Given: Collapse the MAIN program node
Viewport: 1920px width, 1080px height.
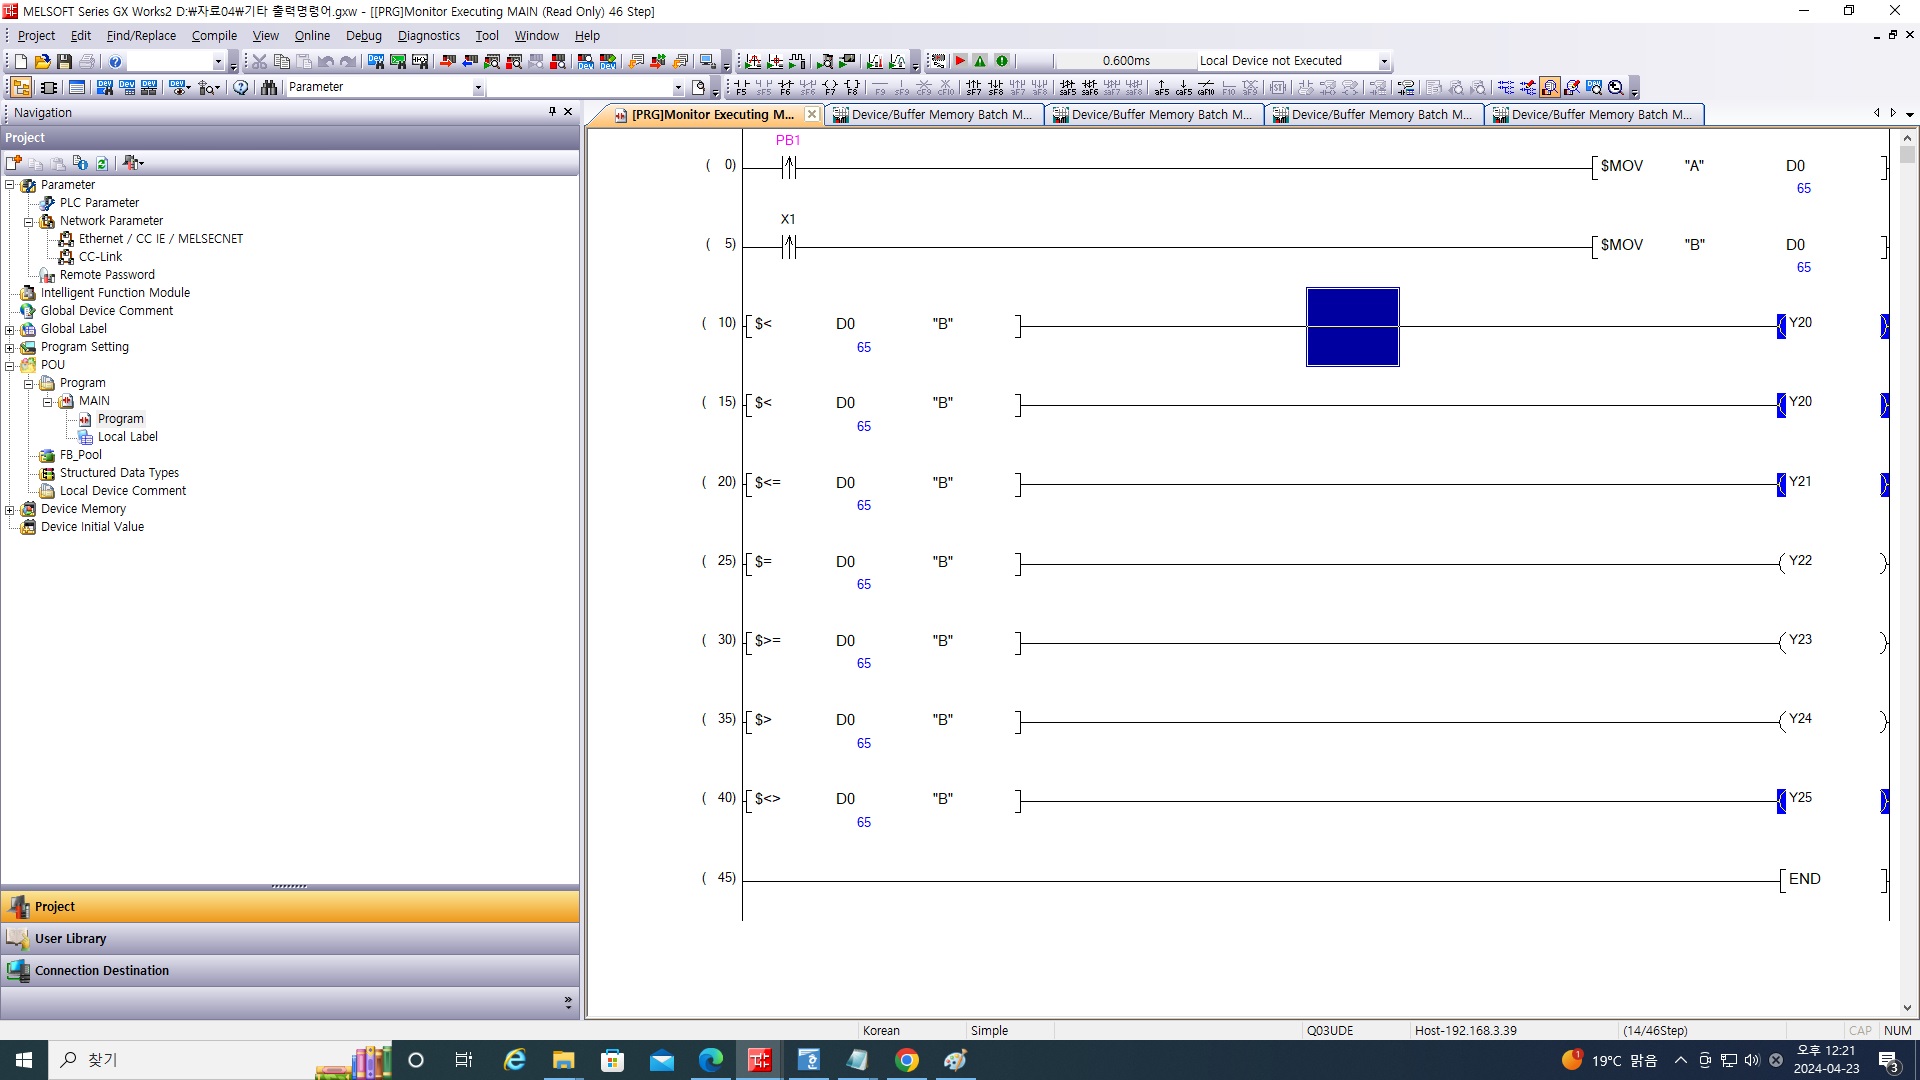Looking at the screenshot, I should pos(48,401).
